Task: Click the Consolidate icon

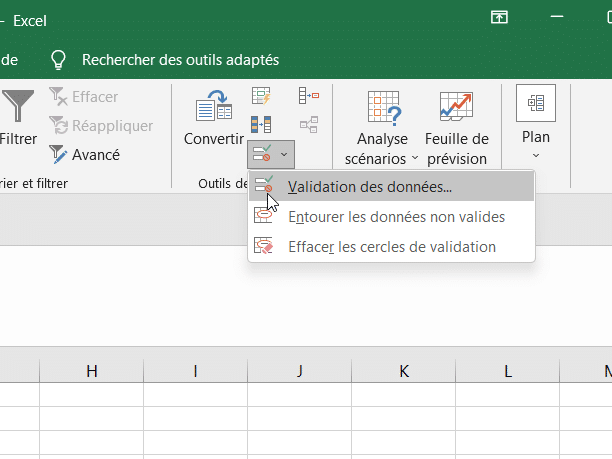Action: click(309, 96)
